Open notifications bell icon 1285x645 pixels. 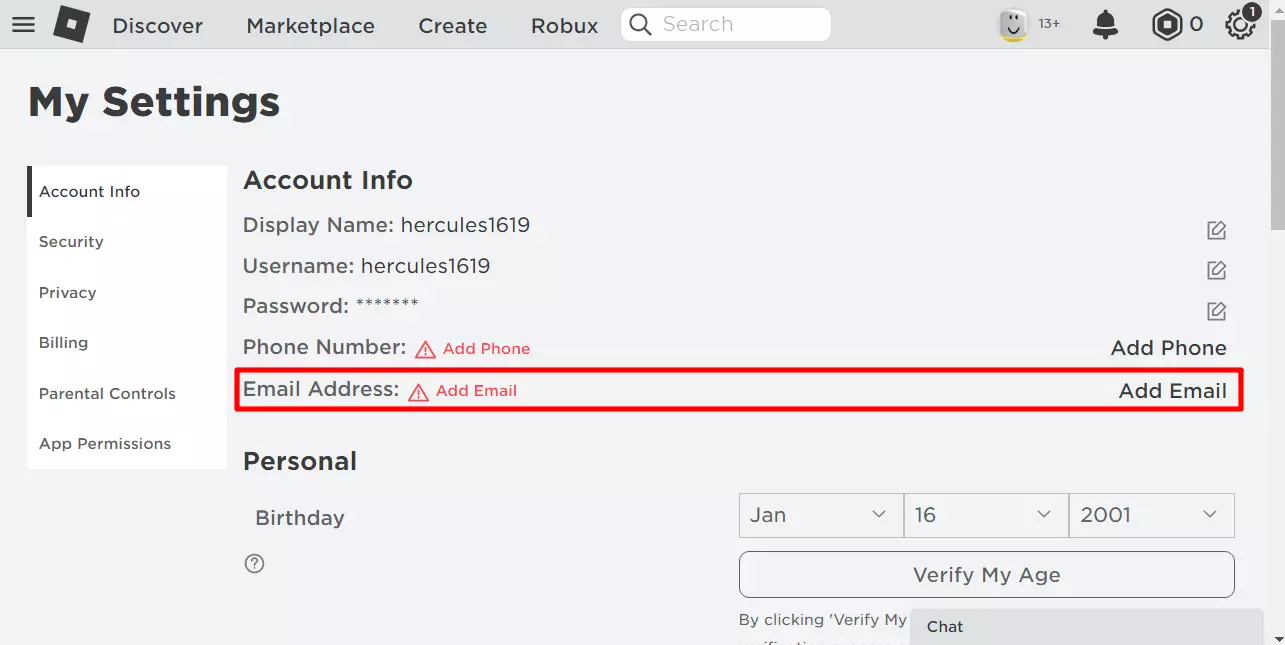1105,25
